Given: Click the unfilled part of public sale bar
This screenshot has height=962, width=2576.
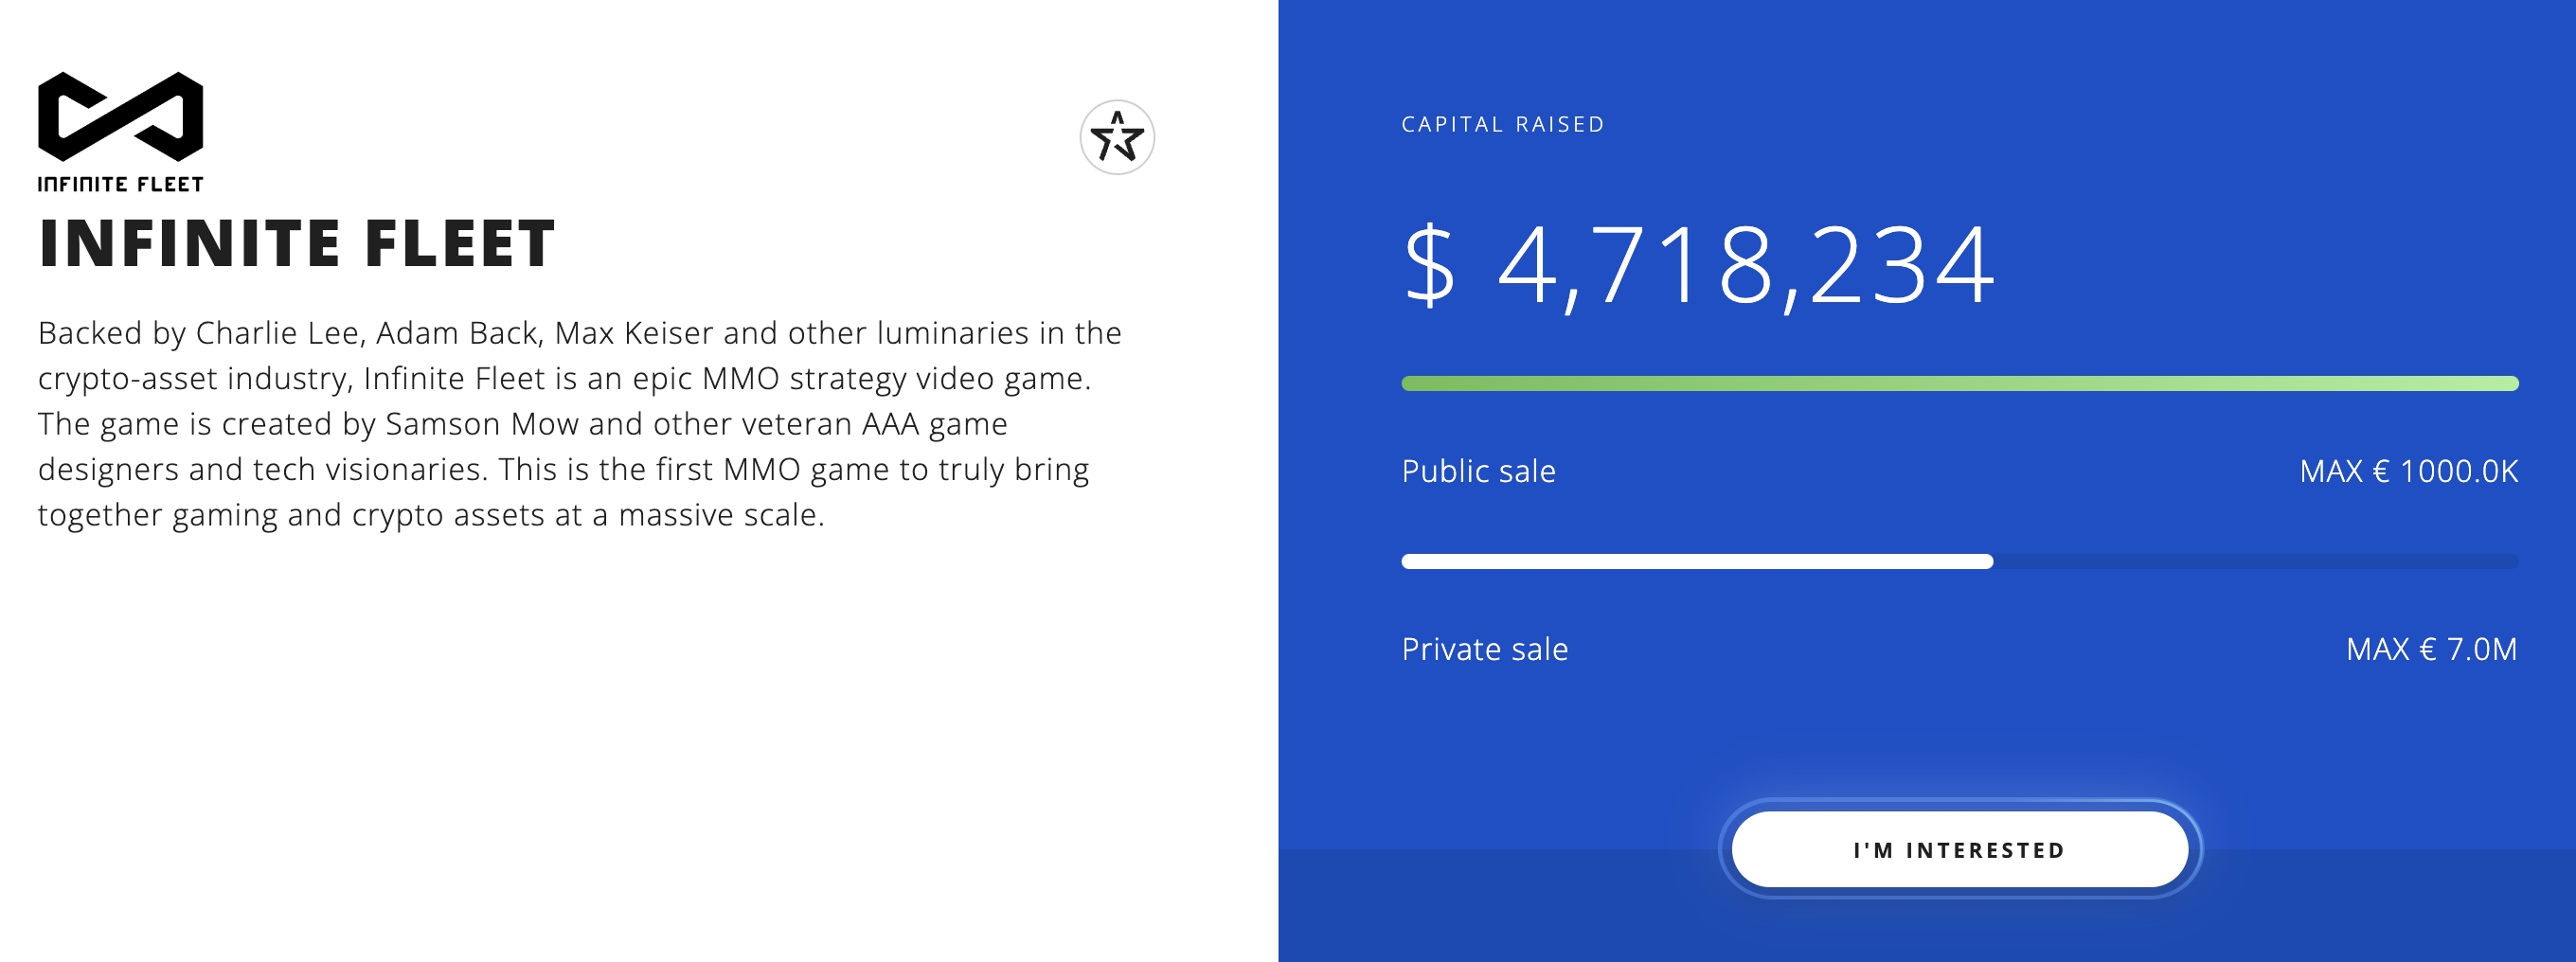Looking at the screenshot, I should [2256, 561].
